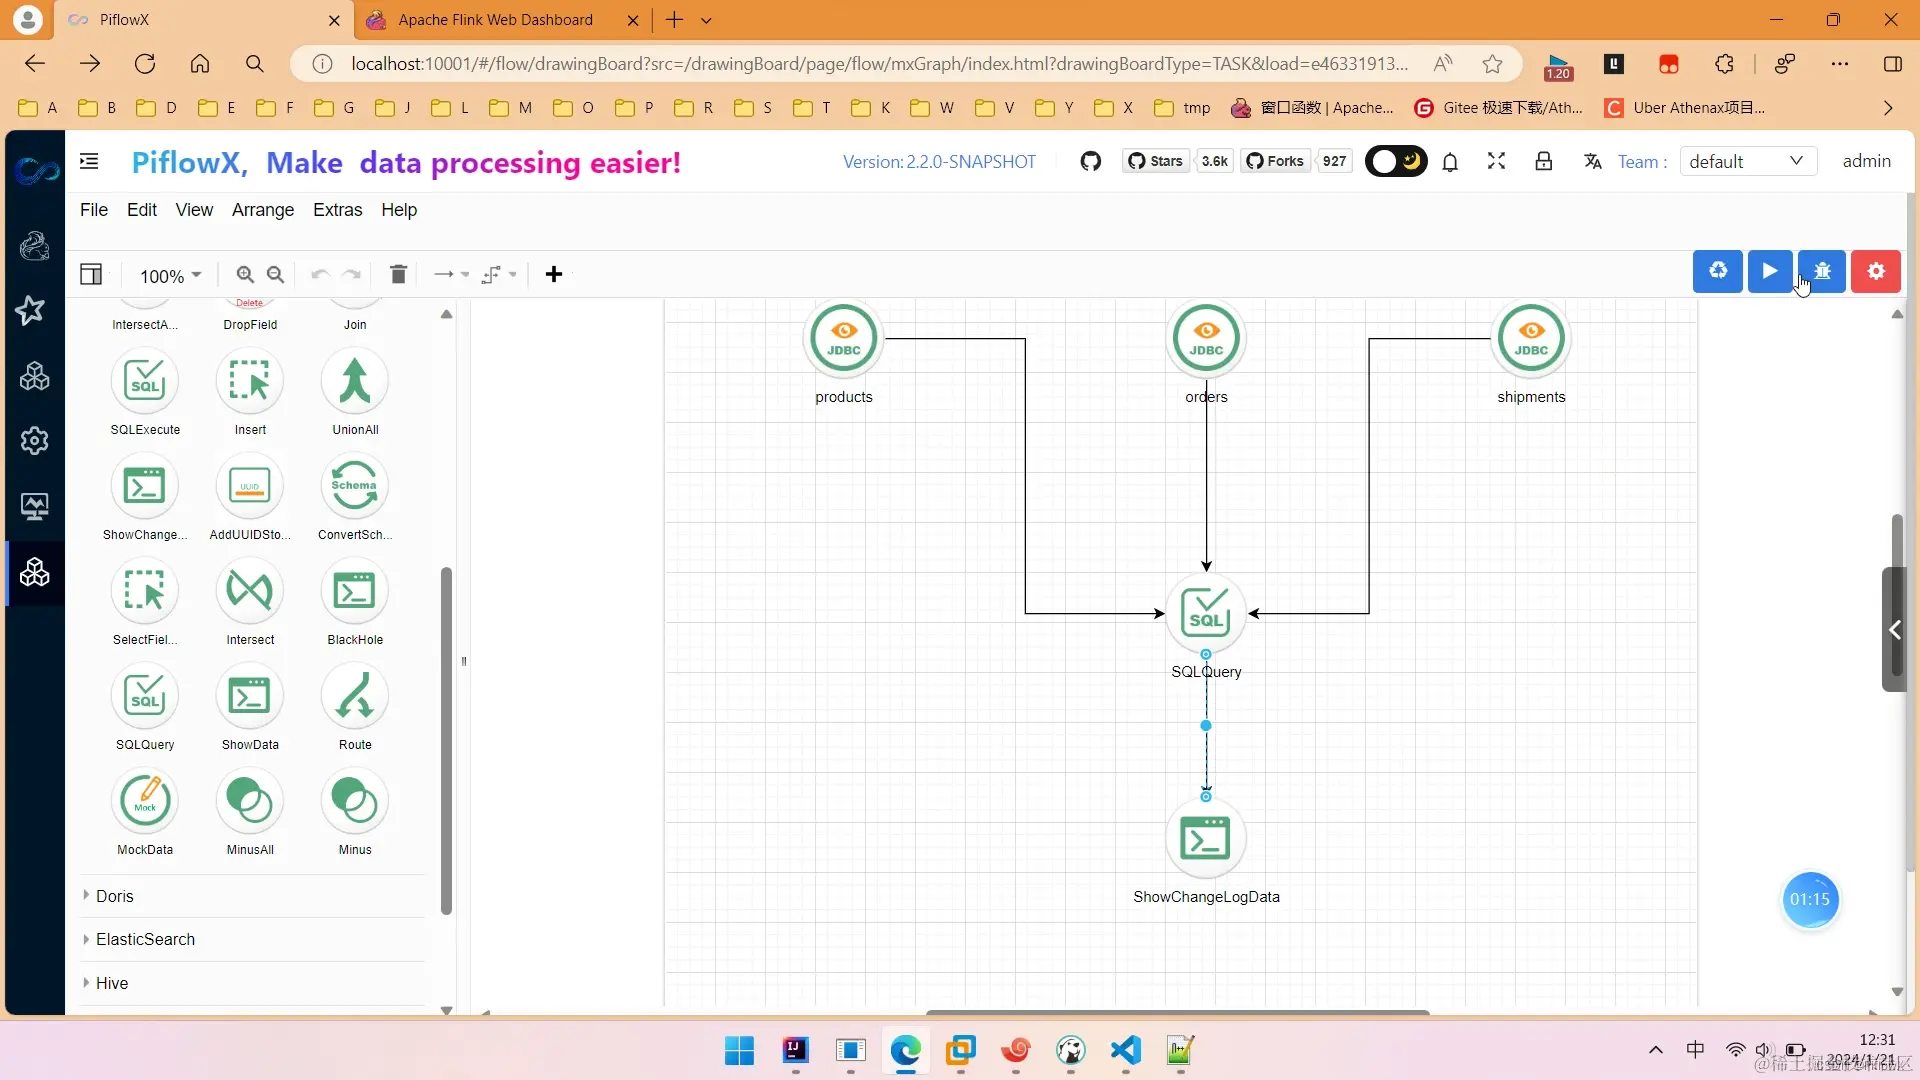This screenshot has width=1920, height=1080.
Task: Open the 100% zoom dropdown
Action: [x=170, y=275]
